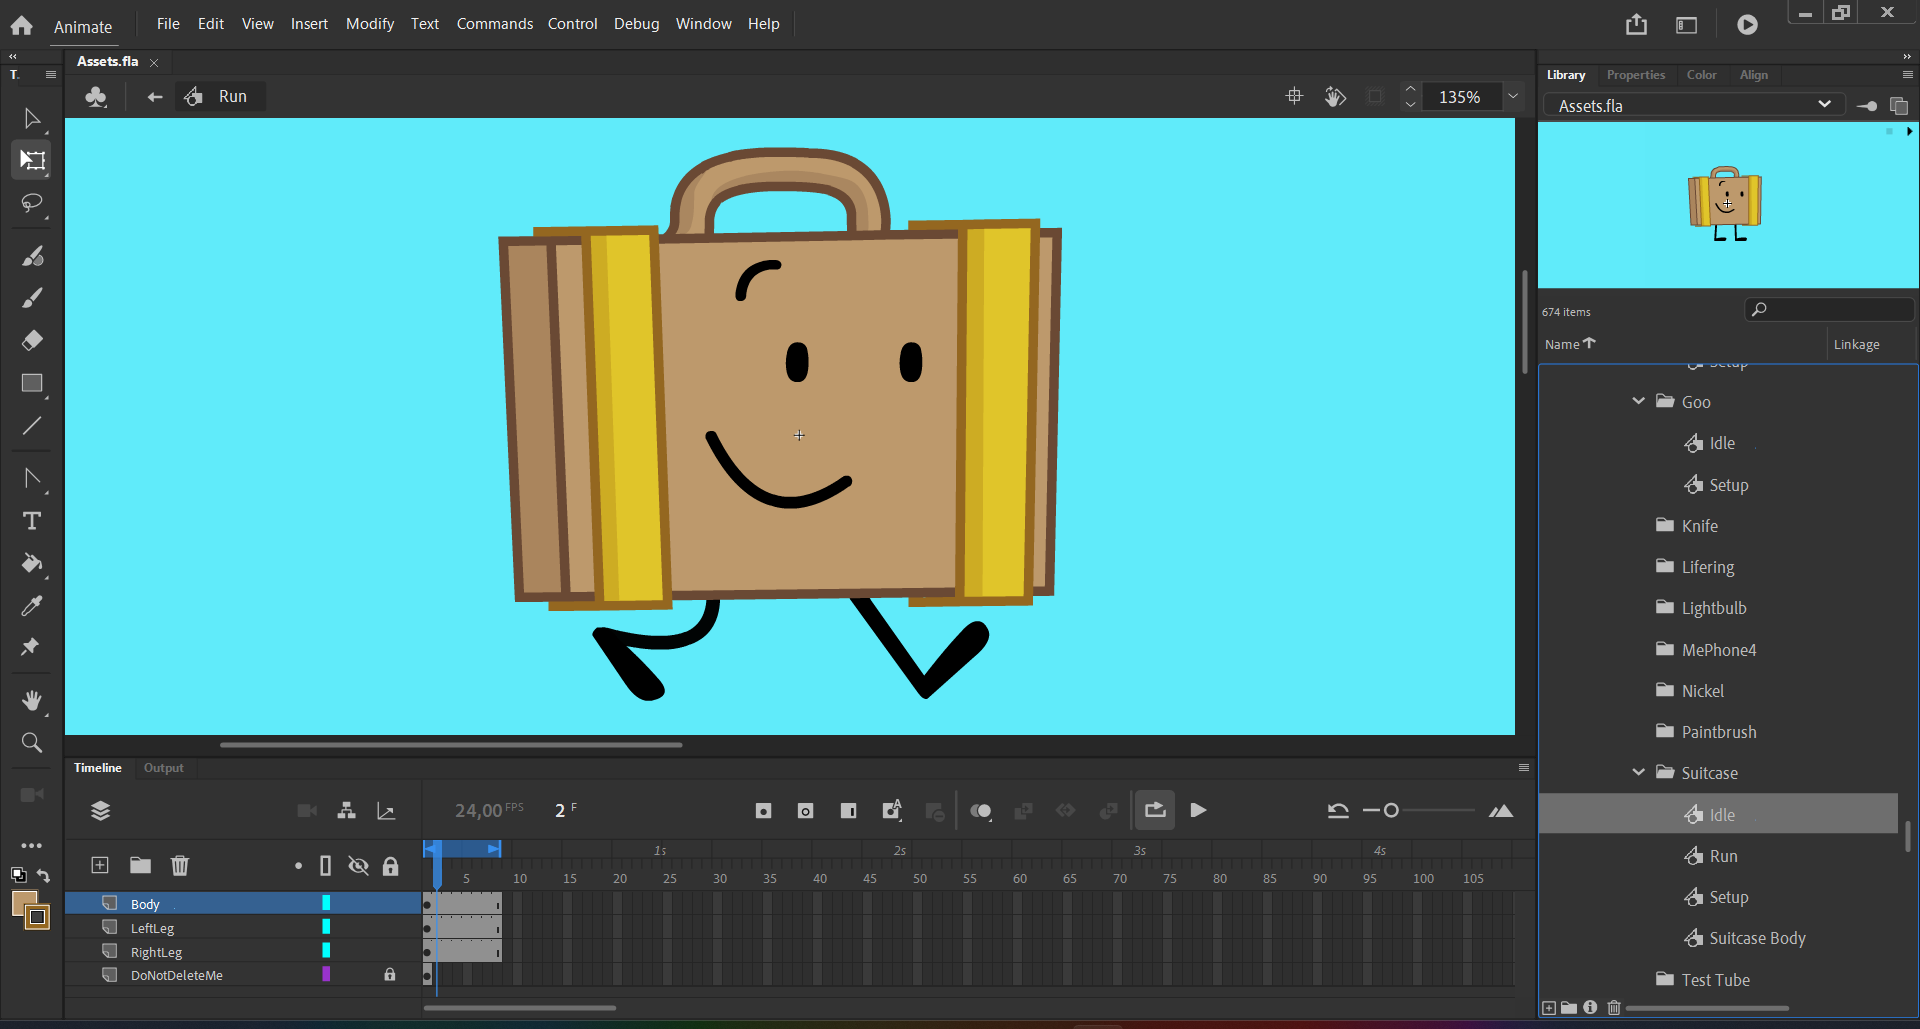Click the Test Movie play icon
The height and width of the screenshot is (1029, 1920).
point(1747,25)
